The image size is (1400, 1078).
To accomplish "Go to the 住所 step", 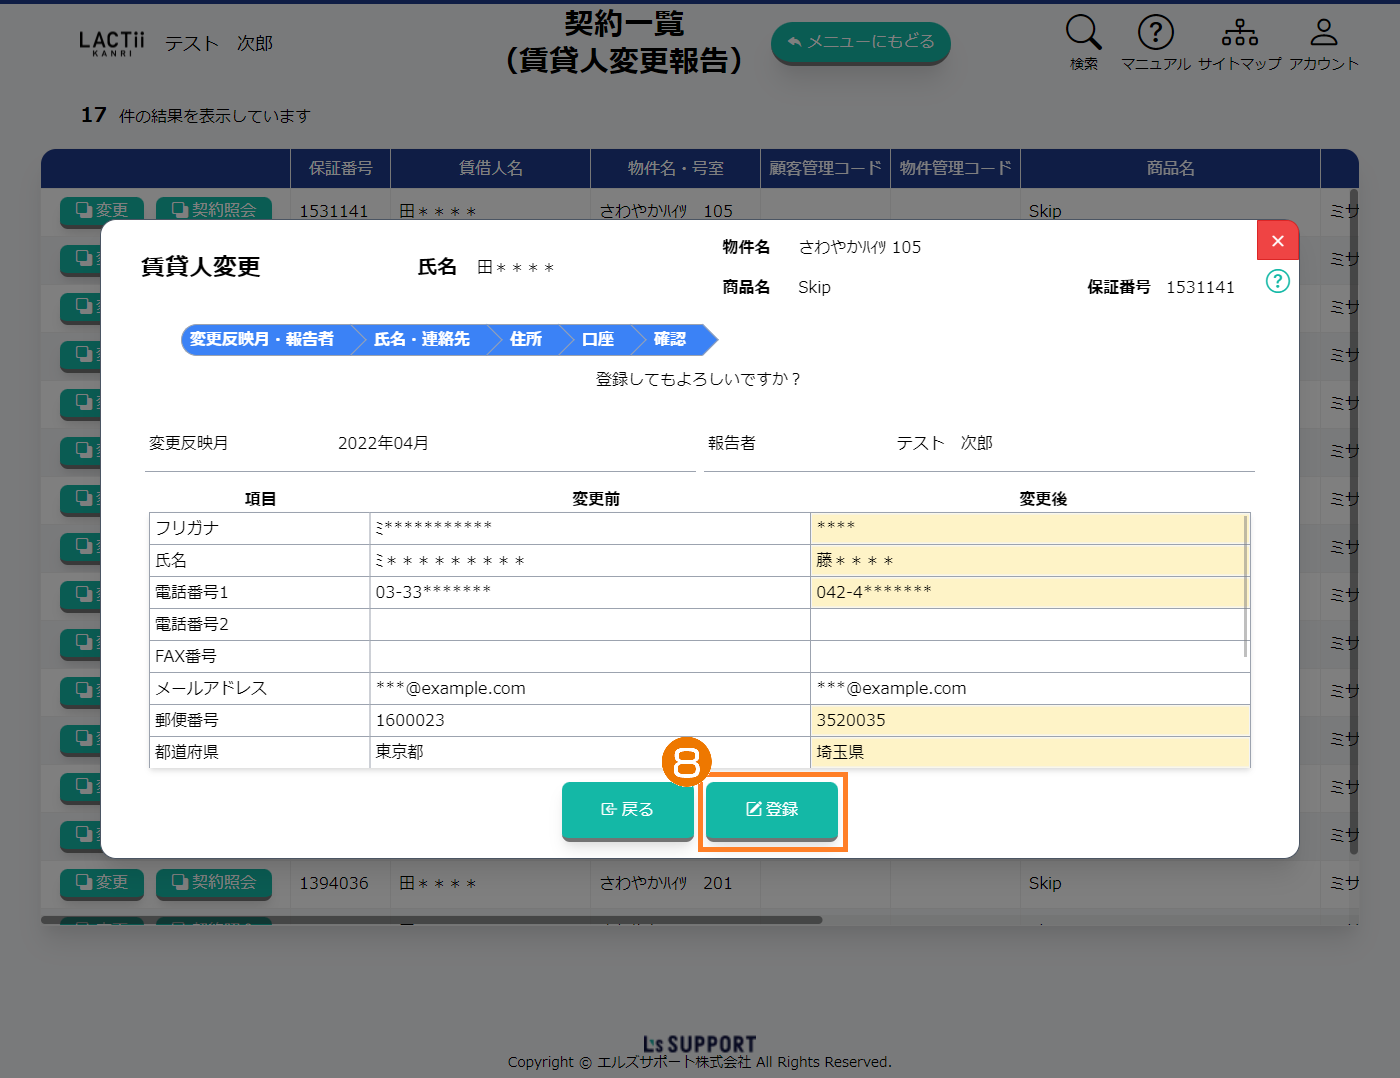I will 525,340.
